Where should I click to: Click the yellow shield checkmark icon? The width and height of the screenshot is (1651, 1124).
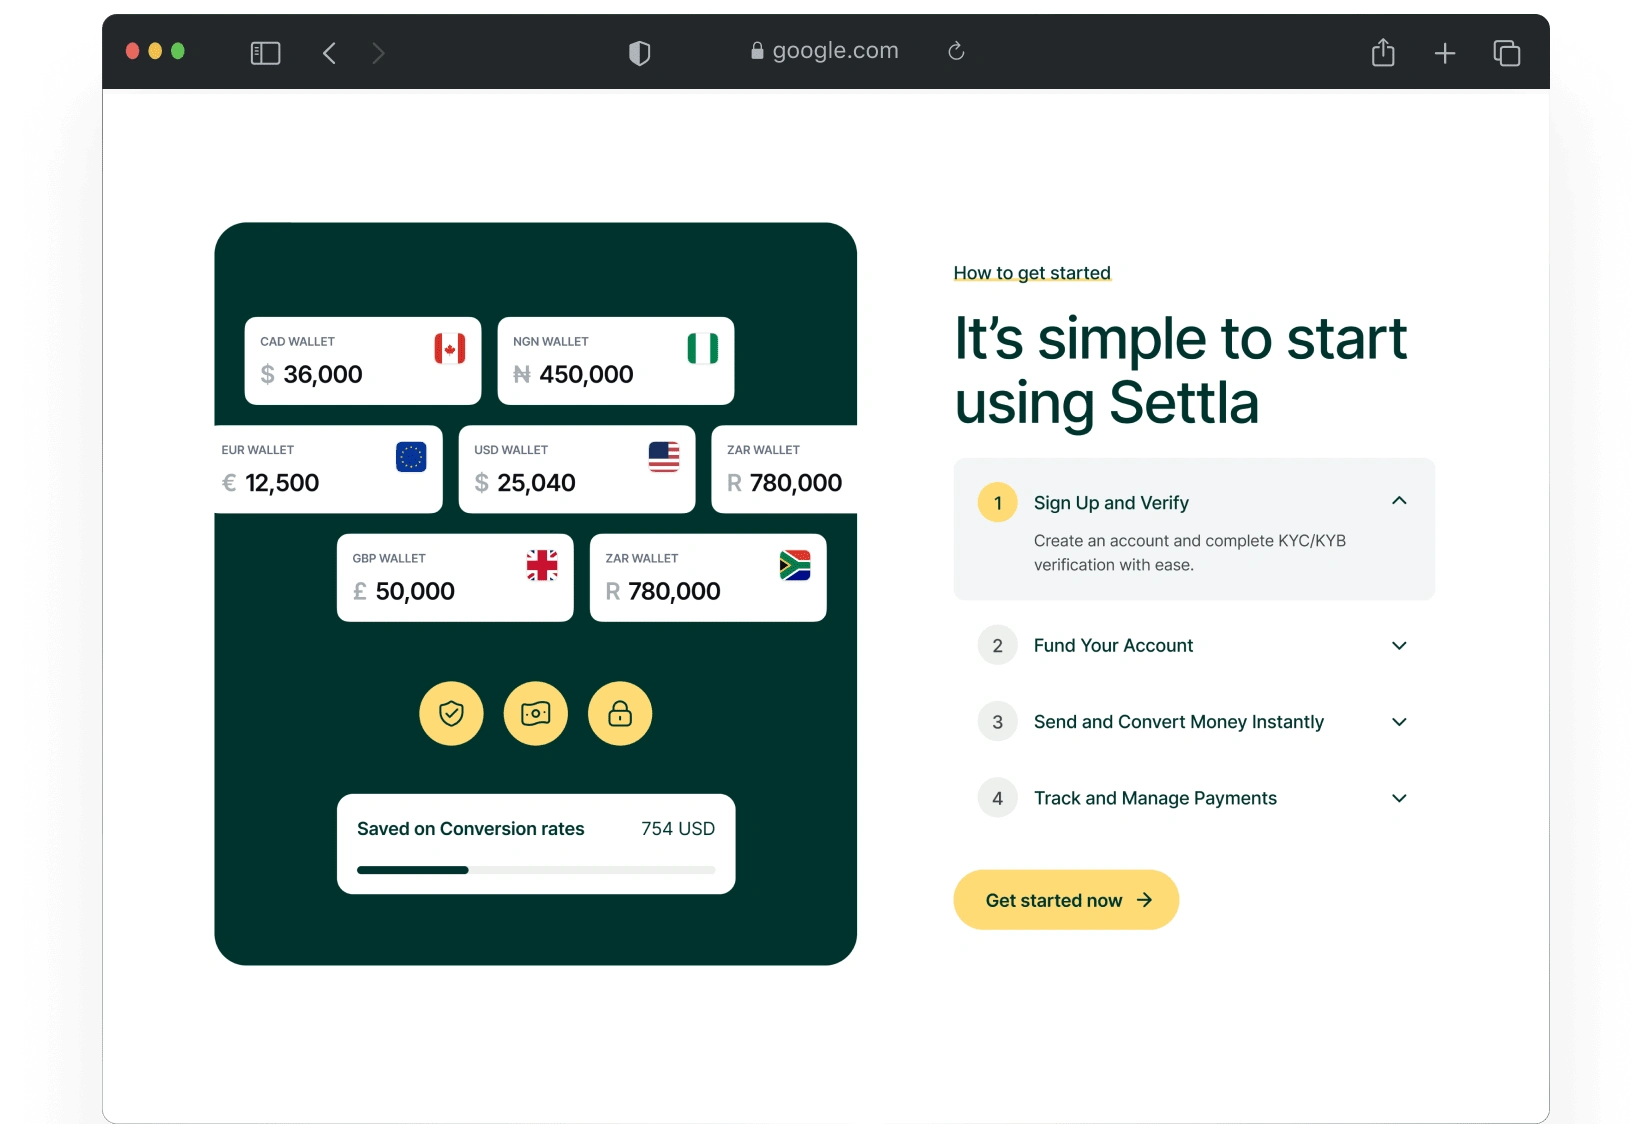[451, 714]
